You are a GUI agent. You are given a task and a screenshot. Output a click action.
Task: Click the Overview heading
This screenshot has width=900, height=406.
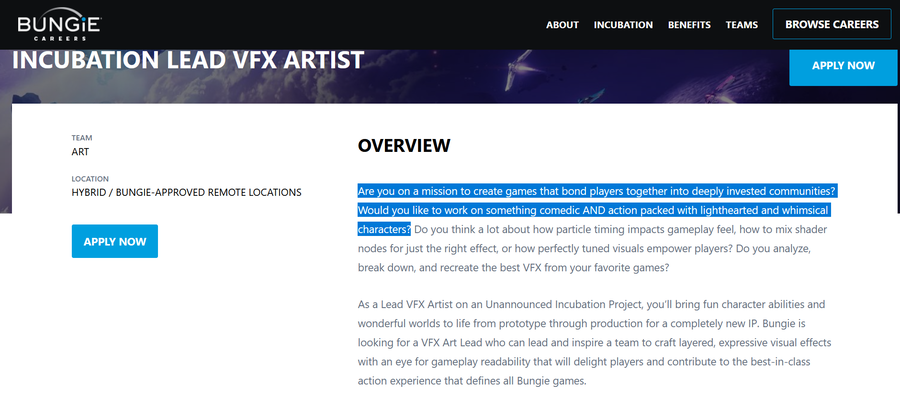404,146
